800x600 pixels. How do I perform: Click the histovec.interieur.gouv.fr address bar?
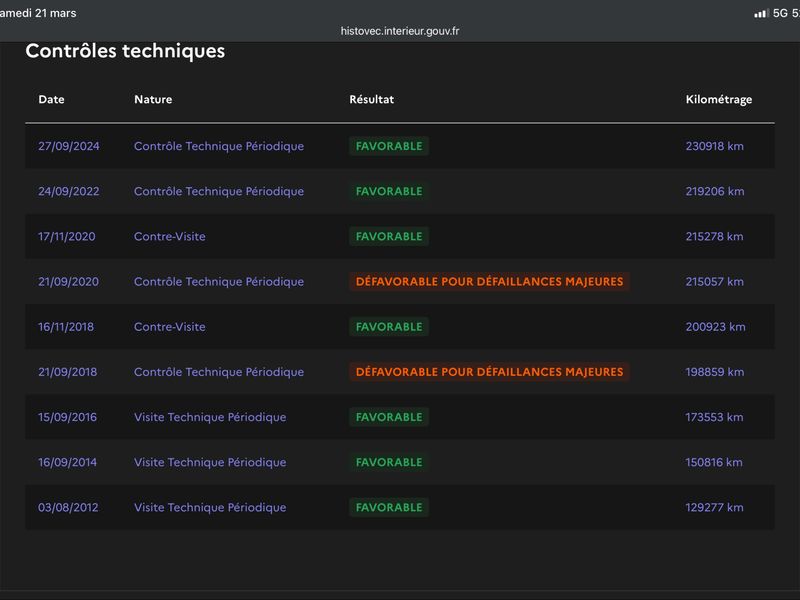400,31
